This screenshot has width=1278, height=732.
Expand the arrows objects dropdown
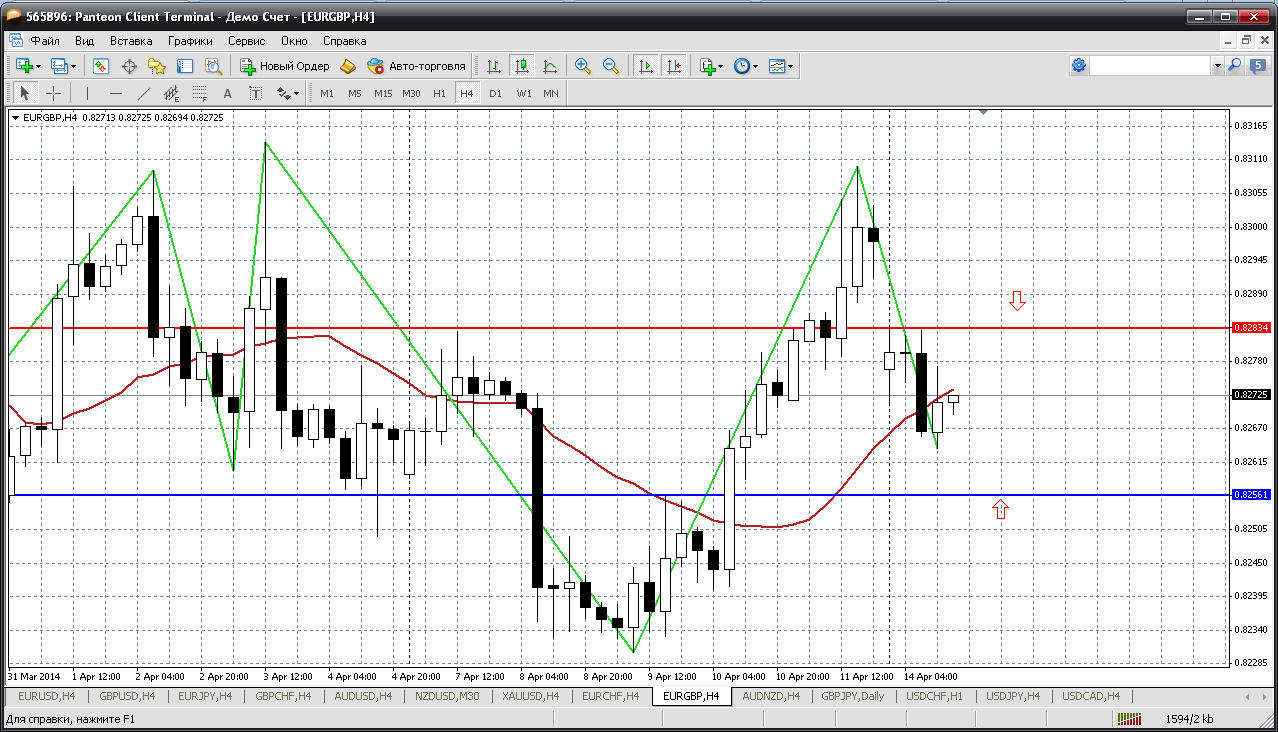point(295,93)
